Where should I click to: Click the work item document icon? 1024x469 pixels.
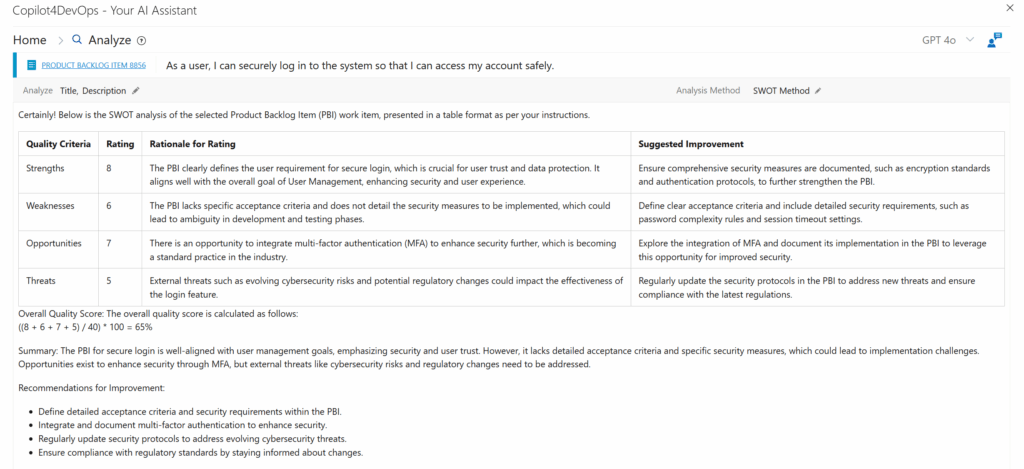pos(31,65)
